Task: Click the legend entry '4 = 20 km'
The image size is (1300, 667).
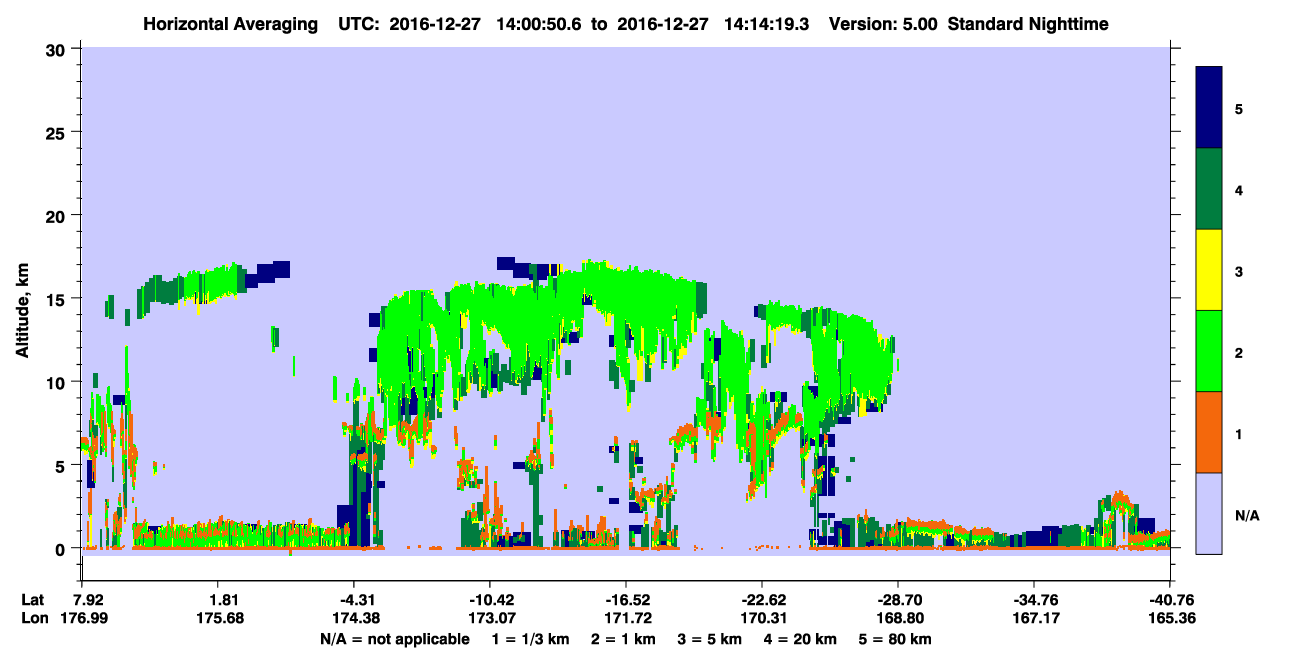Action: pos(799,639)
